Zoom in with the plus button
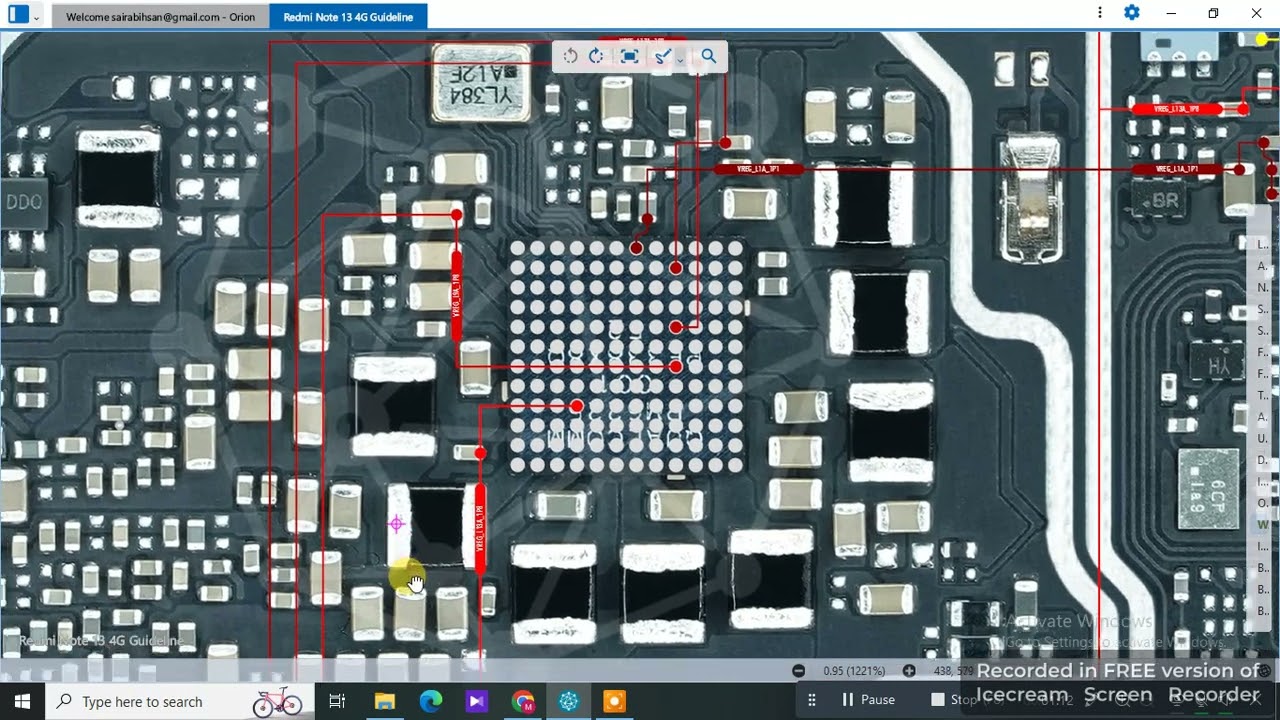The height and width of the screenshot is (720, 1280). (x=909, y=671)
